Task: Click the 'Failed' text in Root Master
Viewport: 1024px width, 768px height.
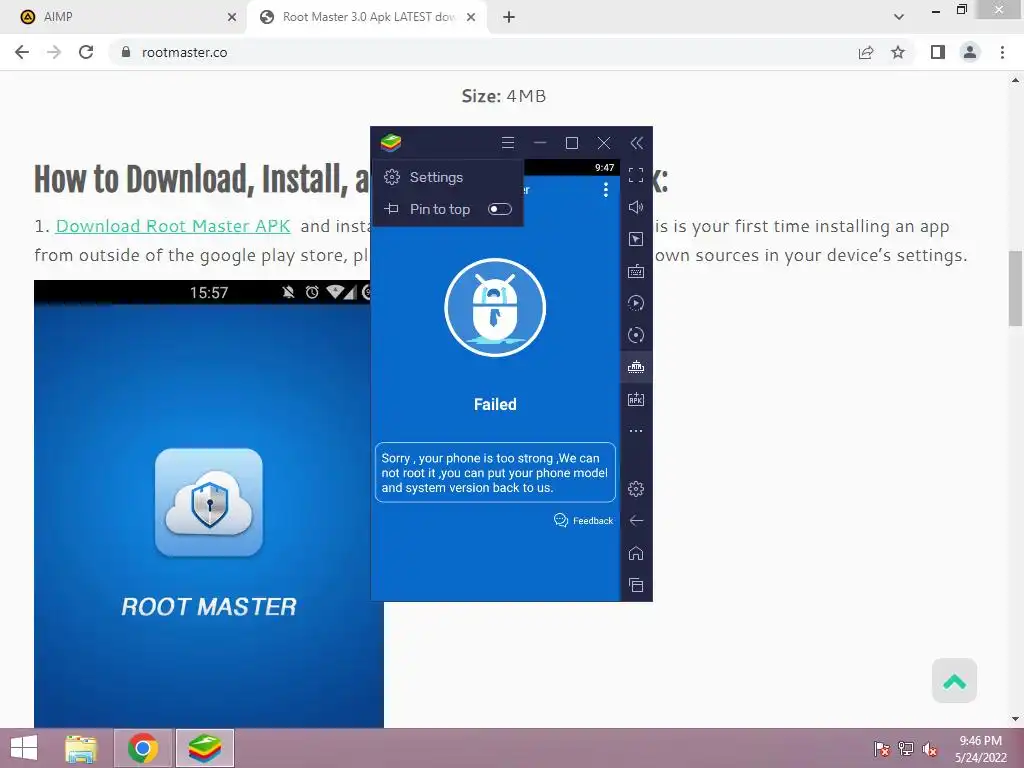Action: click(495, 404)
